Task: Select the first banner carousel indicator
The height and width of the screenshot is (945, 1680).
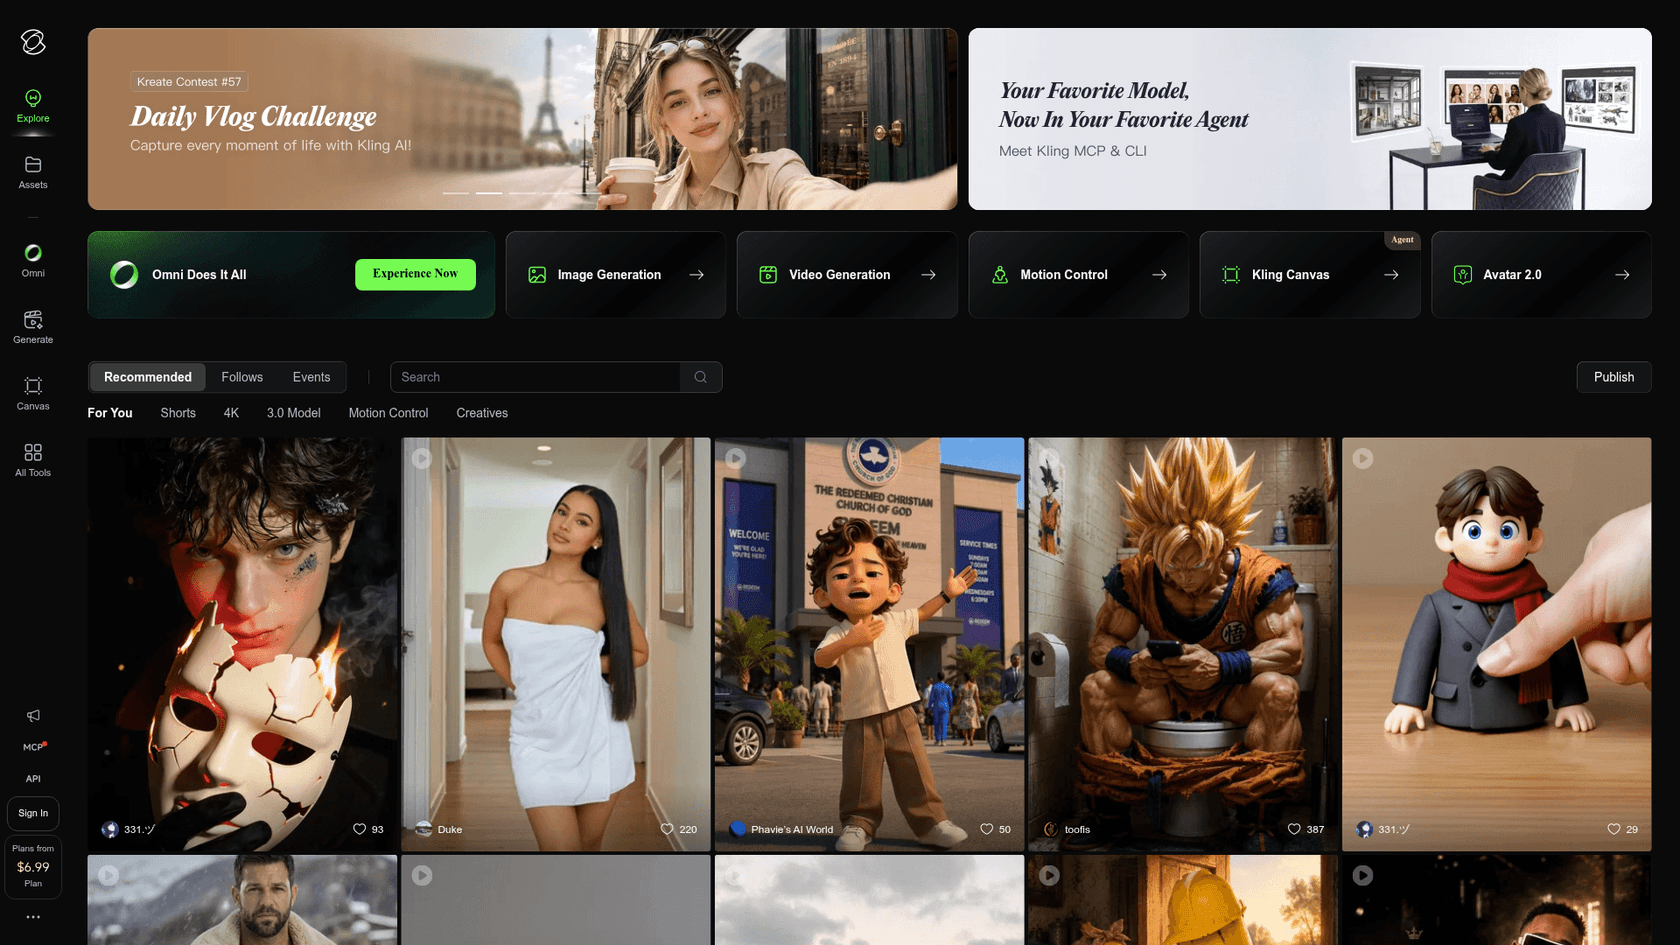Action: tap(456, 193)
